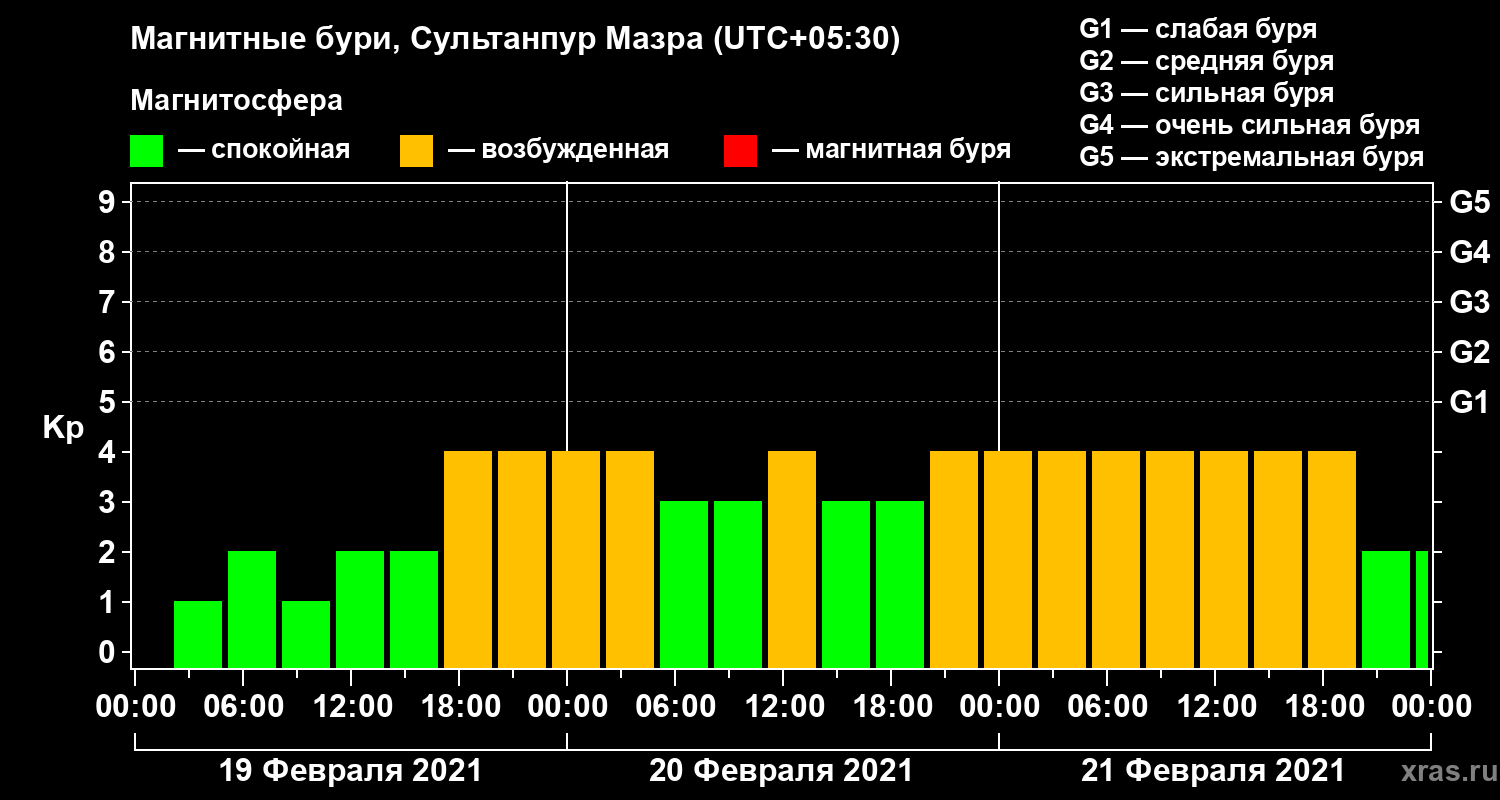Click the G5 label on right axis
The image size is (1500, 800).
pos(1469,202)
